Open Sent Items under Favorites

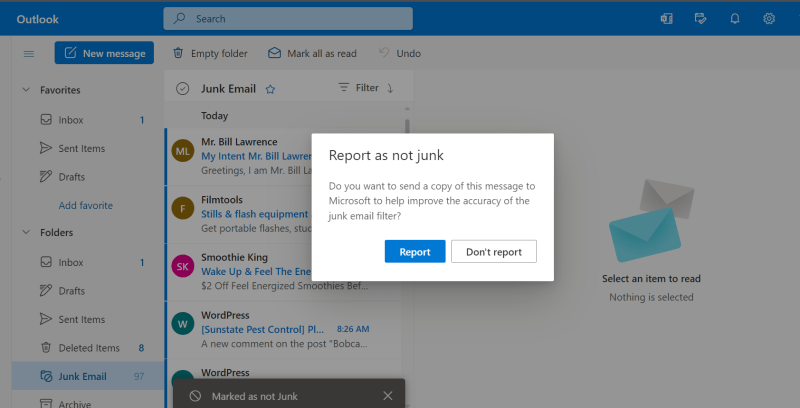81,148
